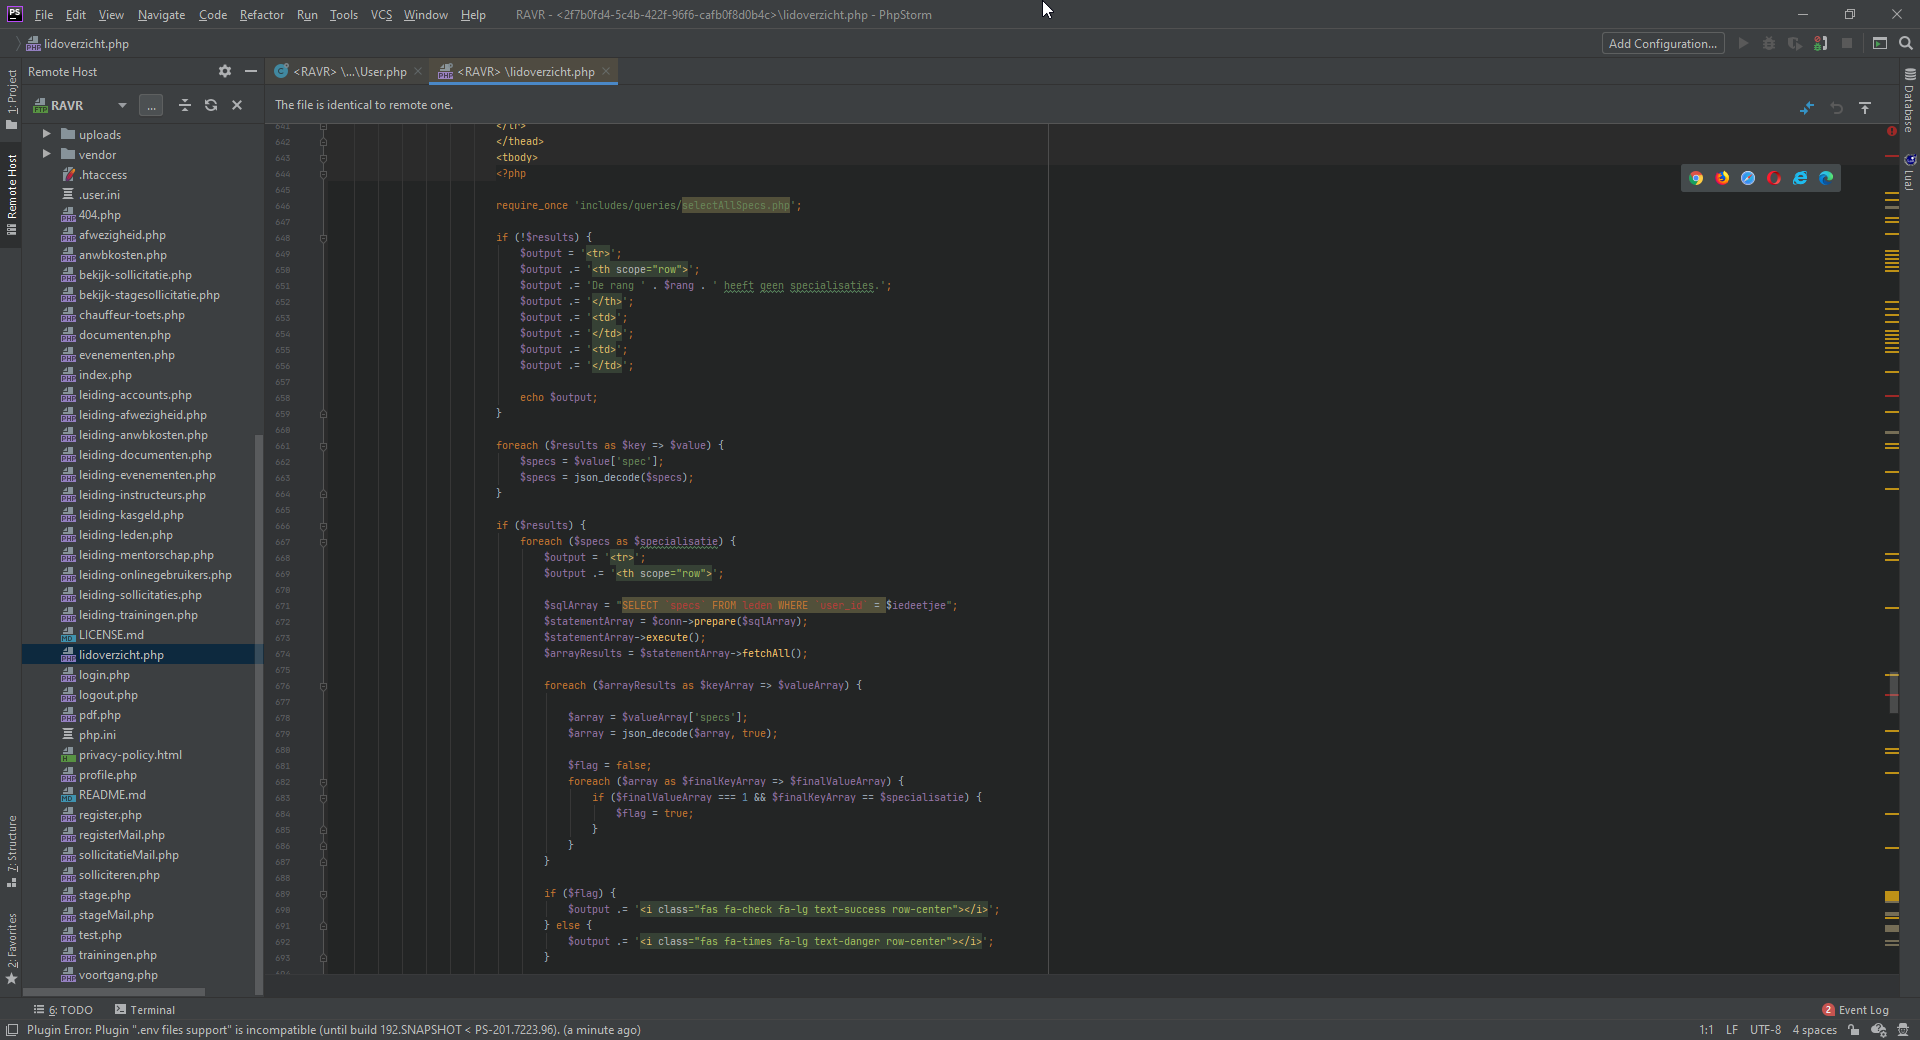
Task: Expand the vendor folder
Action: [46, 154]
